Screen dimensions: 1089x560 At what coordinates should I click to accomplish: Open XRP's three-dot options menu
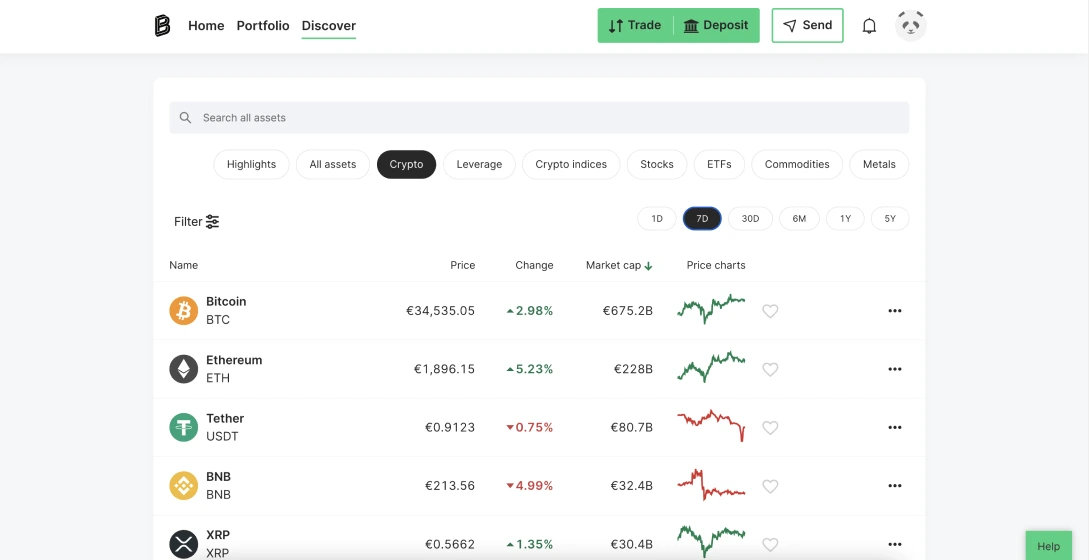895,544
